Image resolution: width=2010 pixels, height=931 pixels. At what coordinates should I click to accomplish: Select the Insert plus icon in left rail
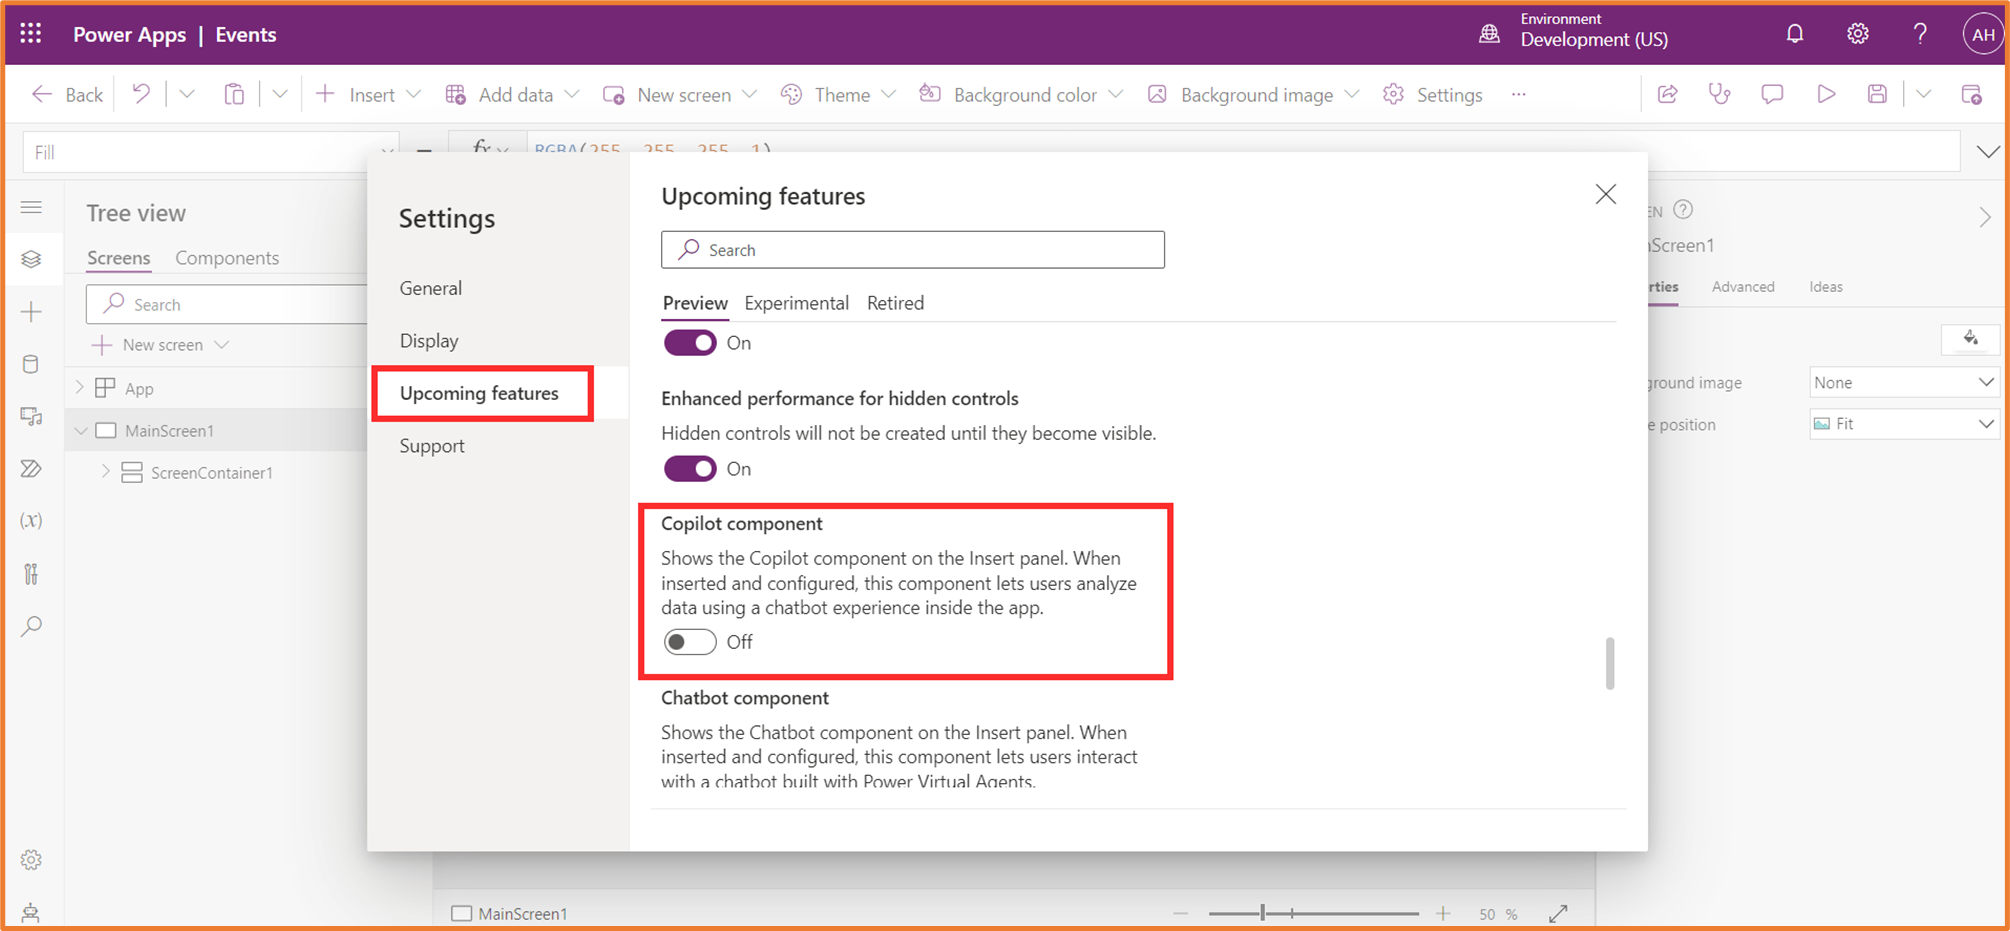point(32,310)
